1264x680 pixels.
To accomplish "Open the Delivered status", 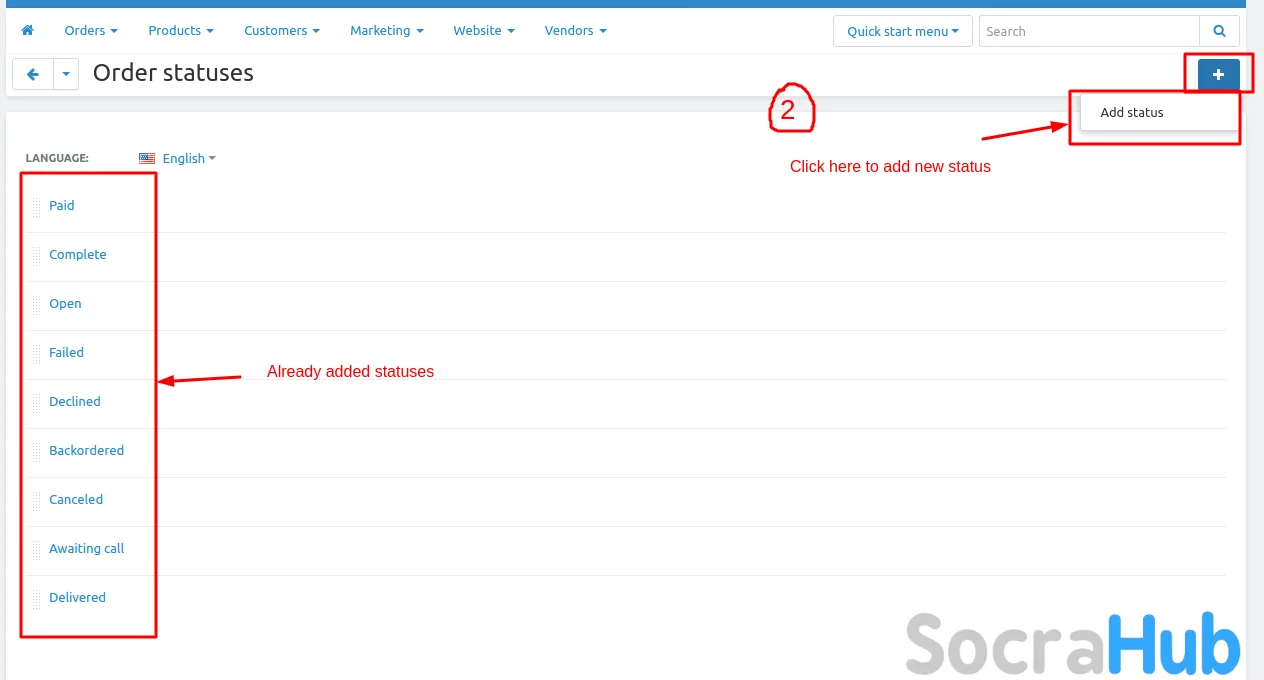I will point(78,598).
